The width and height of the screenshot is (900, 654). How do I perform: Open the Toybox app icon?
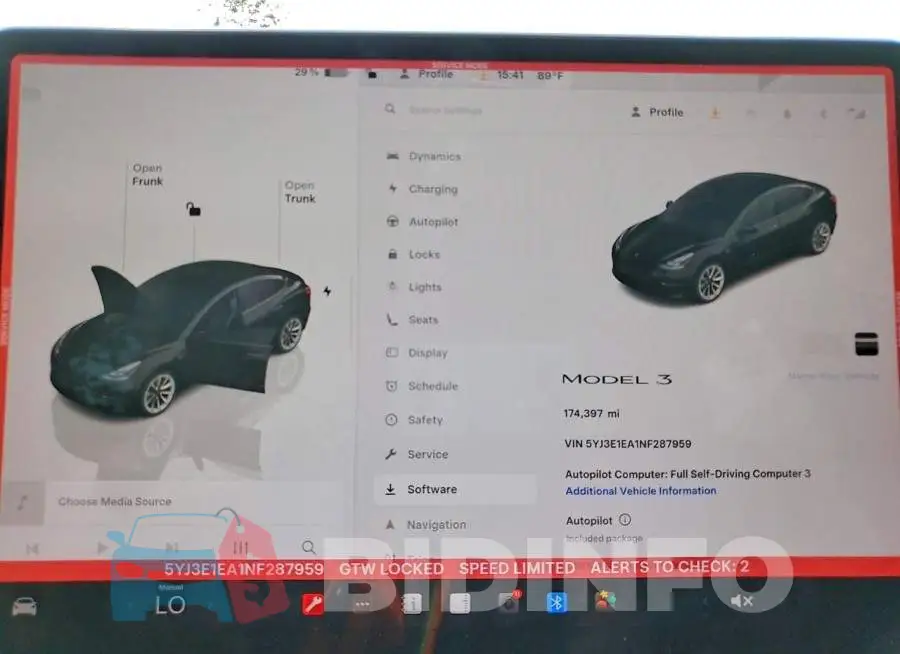(x=605, y=601)
